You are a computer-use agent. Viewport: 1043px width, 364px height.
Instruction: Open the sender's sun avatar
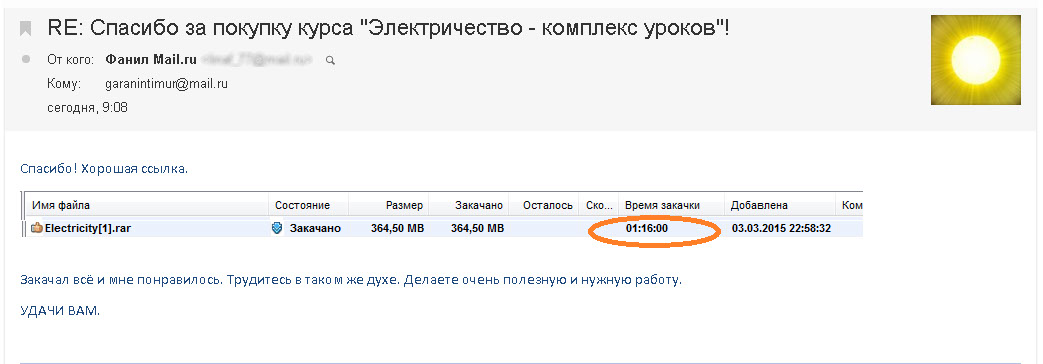[975, 60]
